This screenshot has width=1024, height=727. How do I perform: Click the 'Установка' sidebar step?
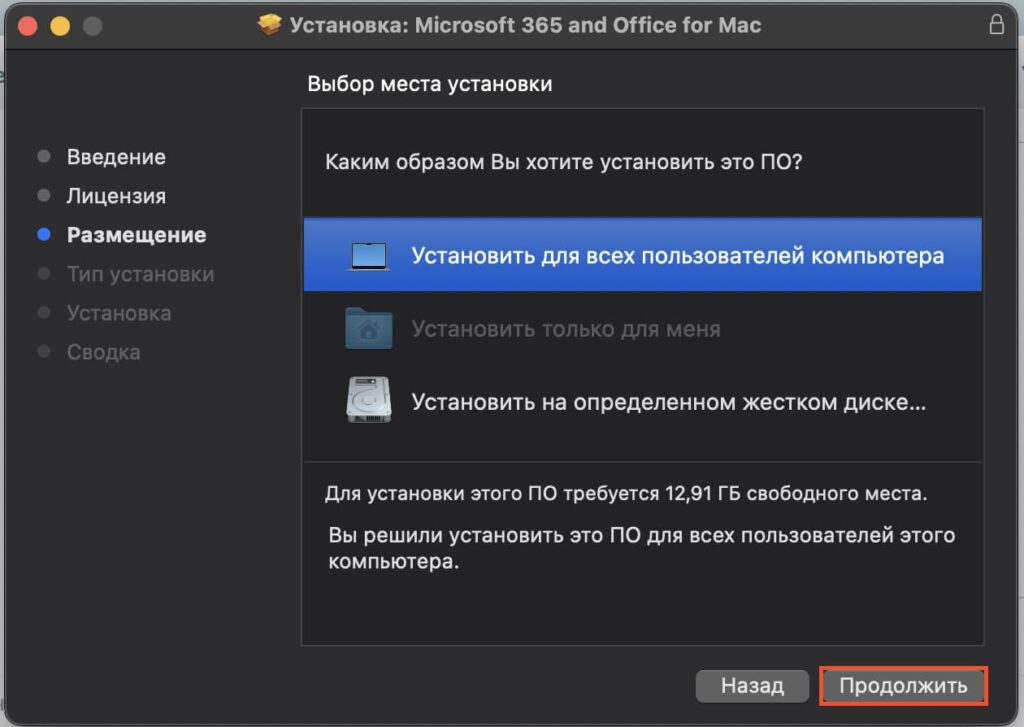point(119,314)
